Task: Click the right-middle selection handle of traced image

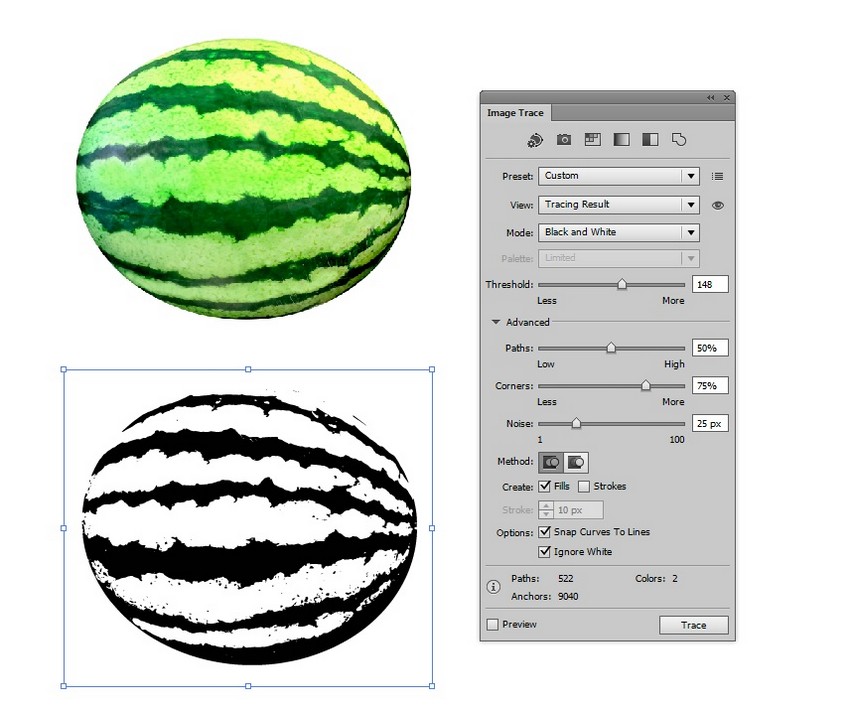Action: 432,528
